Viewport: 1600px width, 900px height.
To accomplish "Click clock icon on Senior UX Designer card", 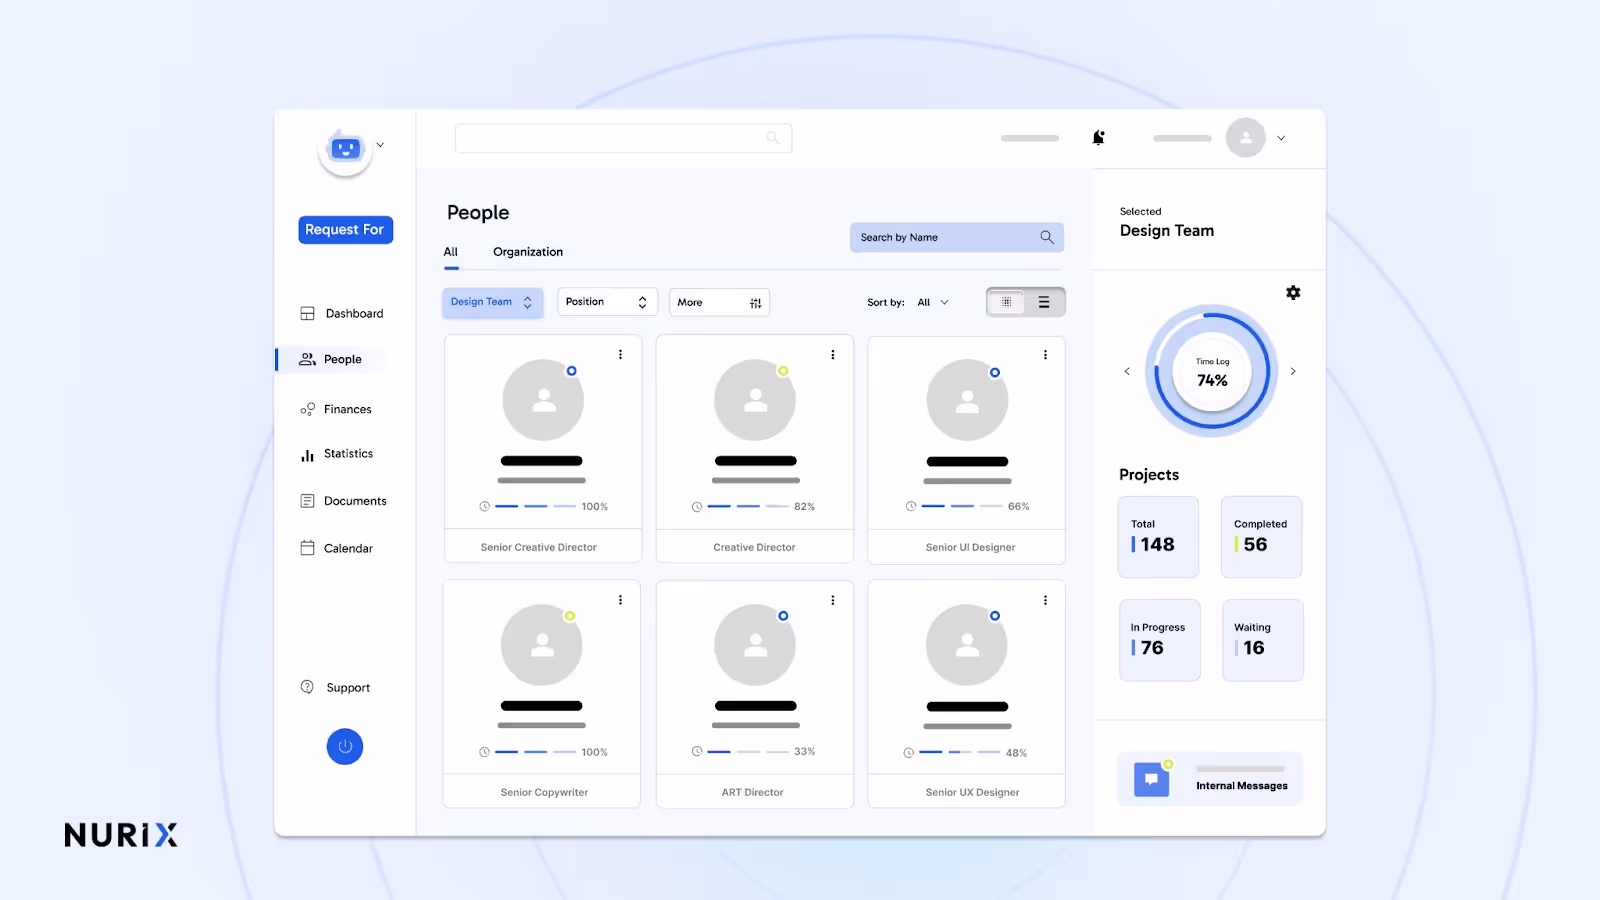I will 908,753.
